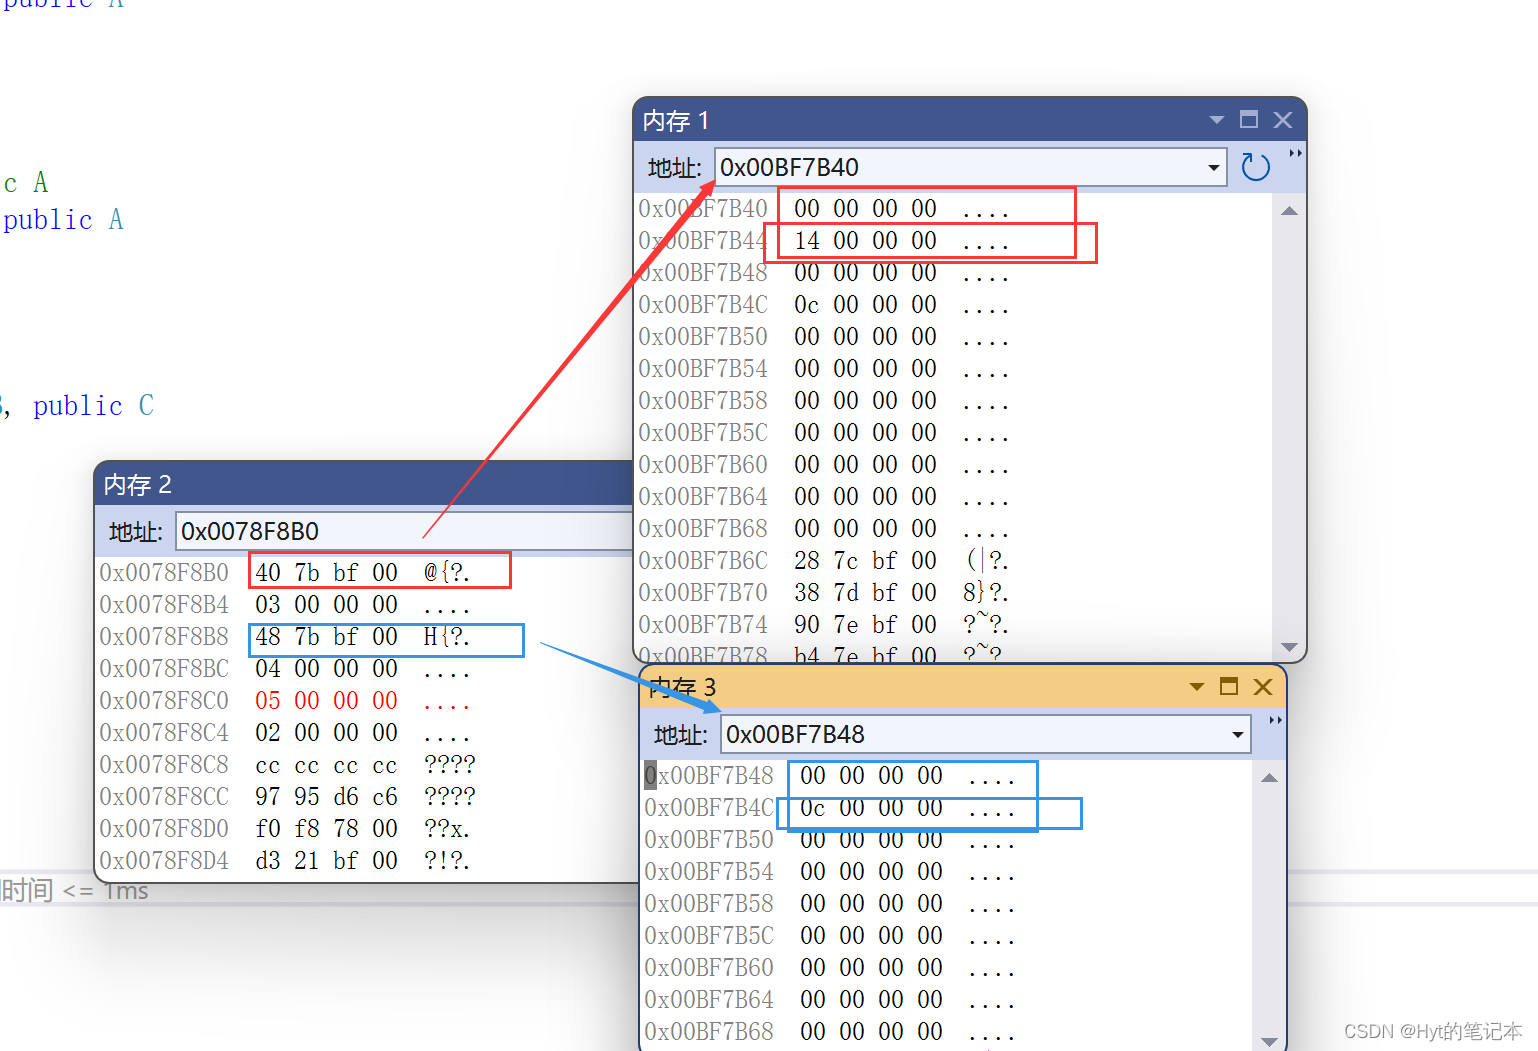Maximize the Memory 3 window
Screen dimensions: 1538x1051
point(1229,686)
